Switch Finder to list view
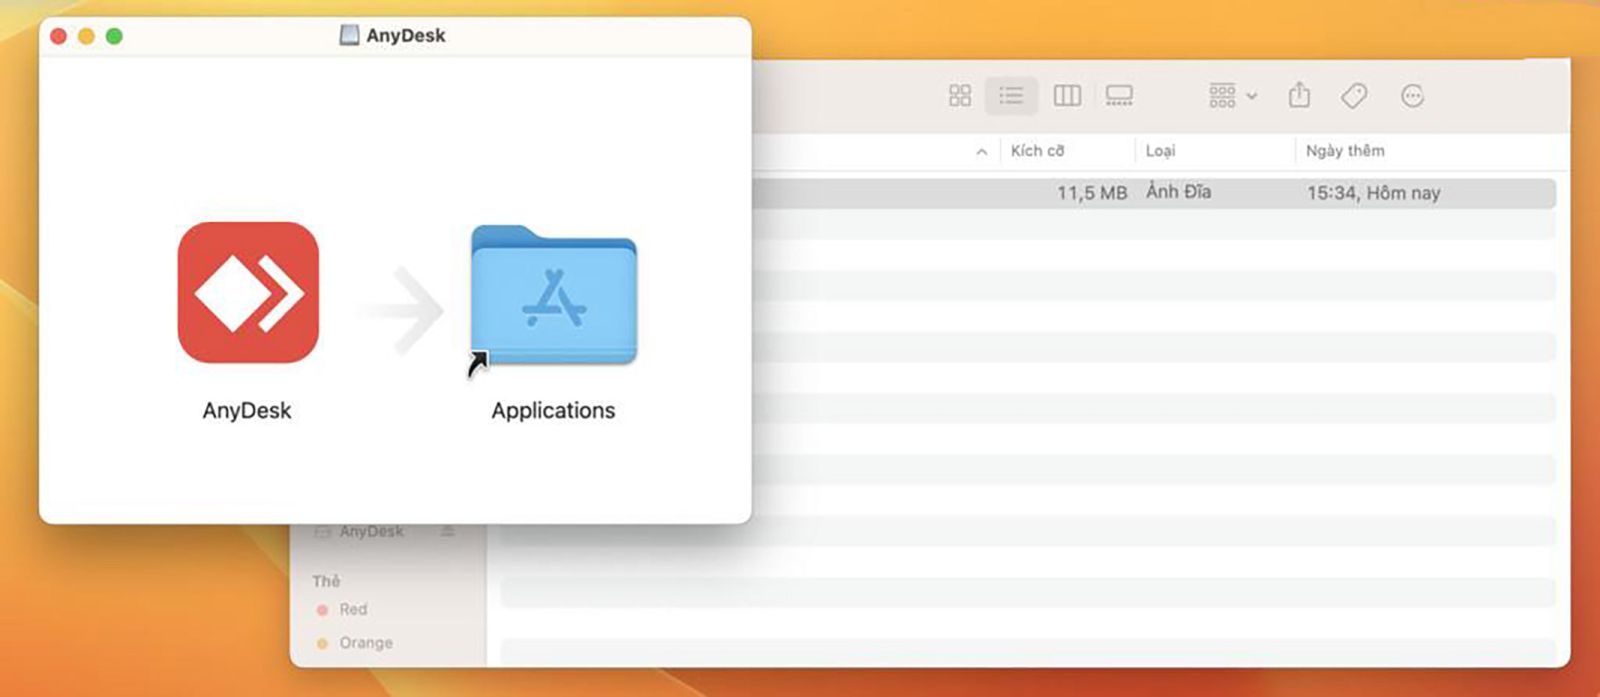Screen dimensions: 1600x697 (x=1011, y=96)
